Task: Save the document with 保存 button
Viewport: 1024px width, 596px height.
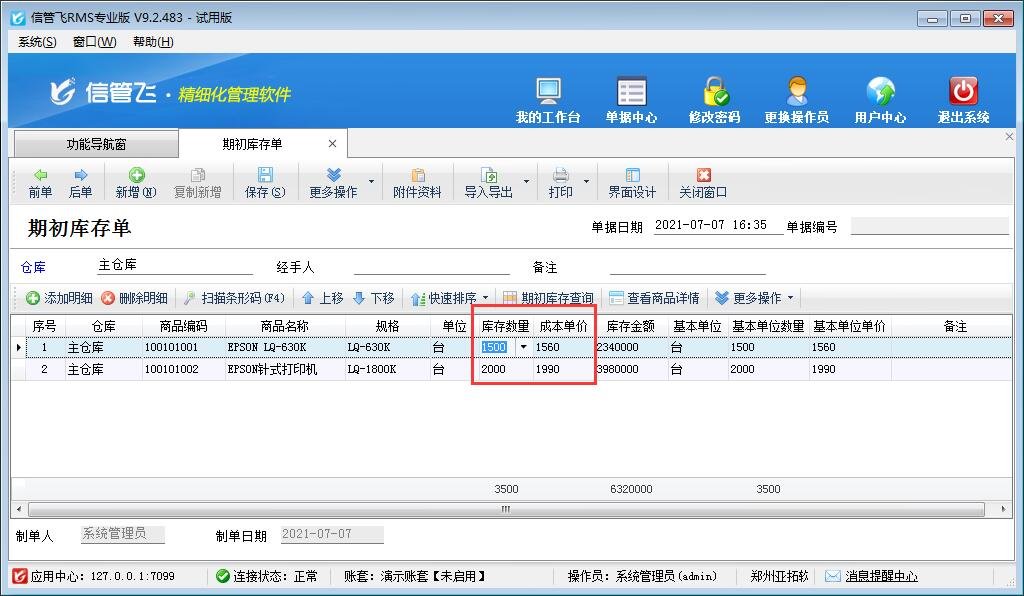Action: click(x=265, y=183)
